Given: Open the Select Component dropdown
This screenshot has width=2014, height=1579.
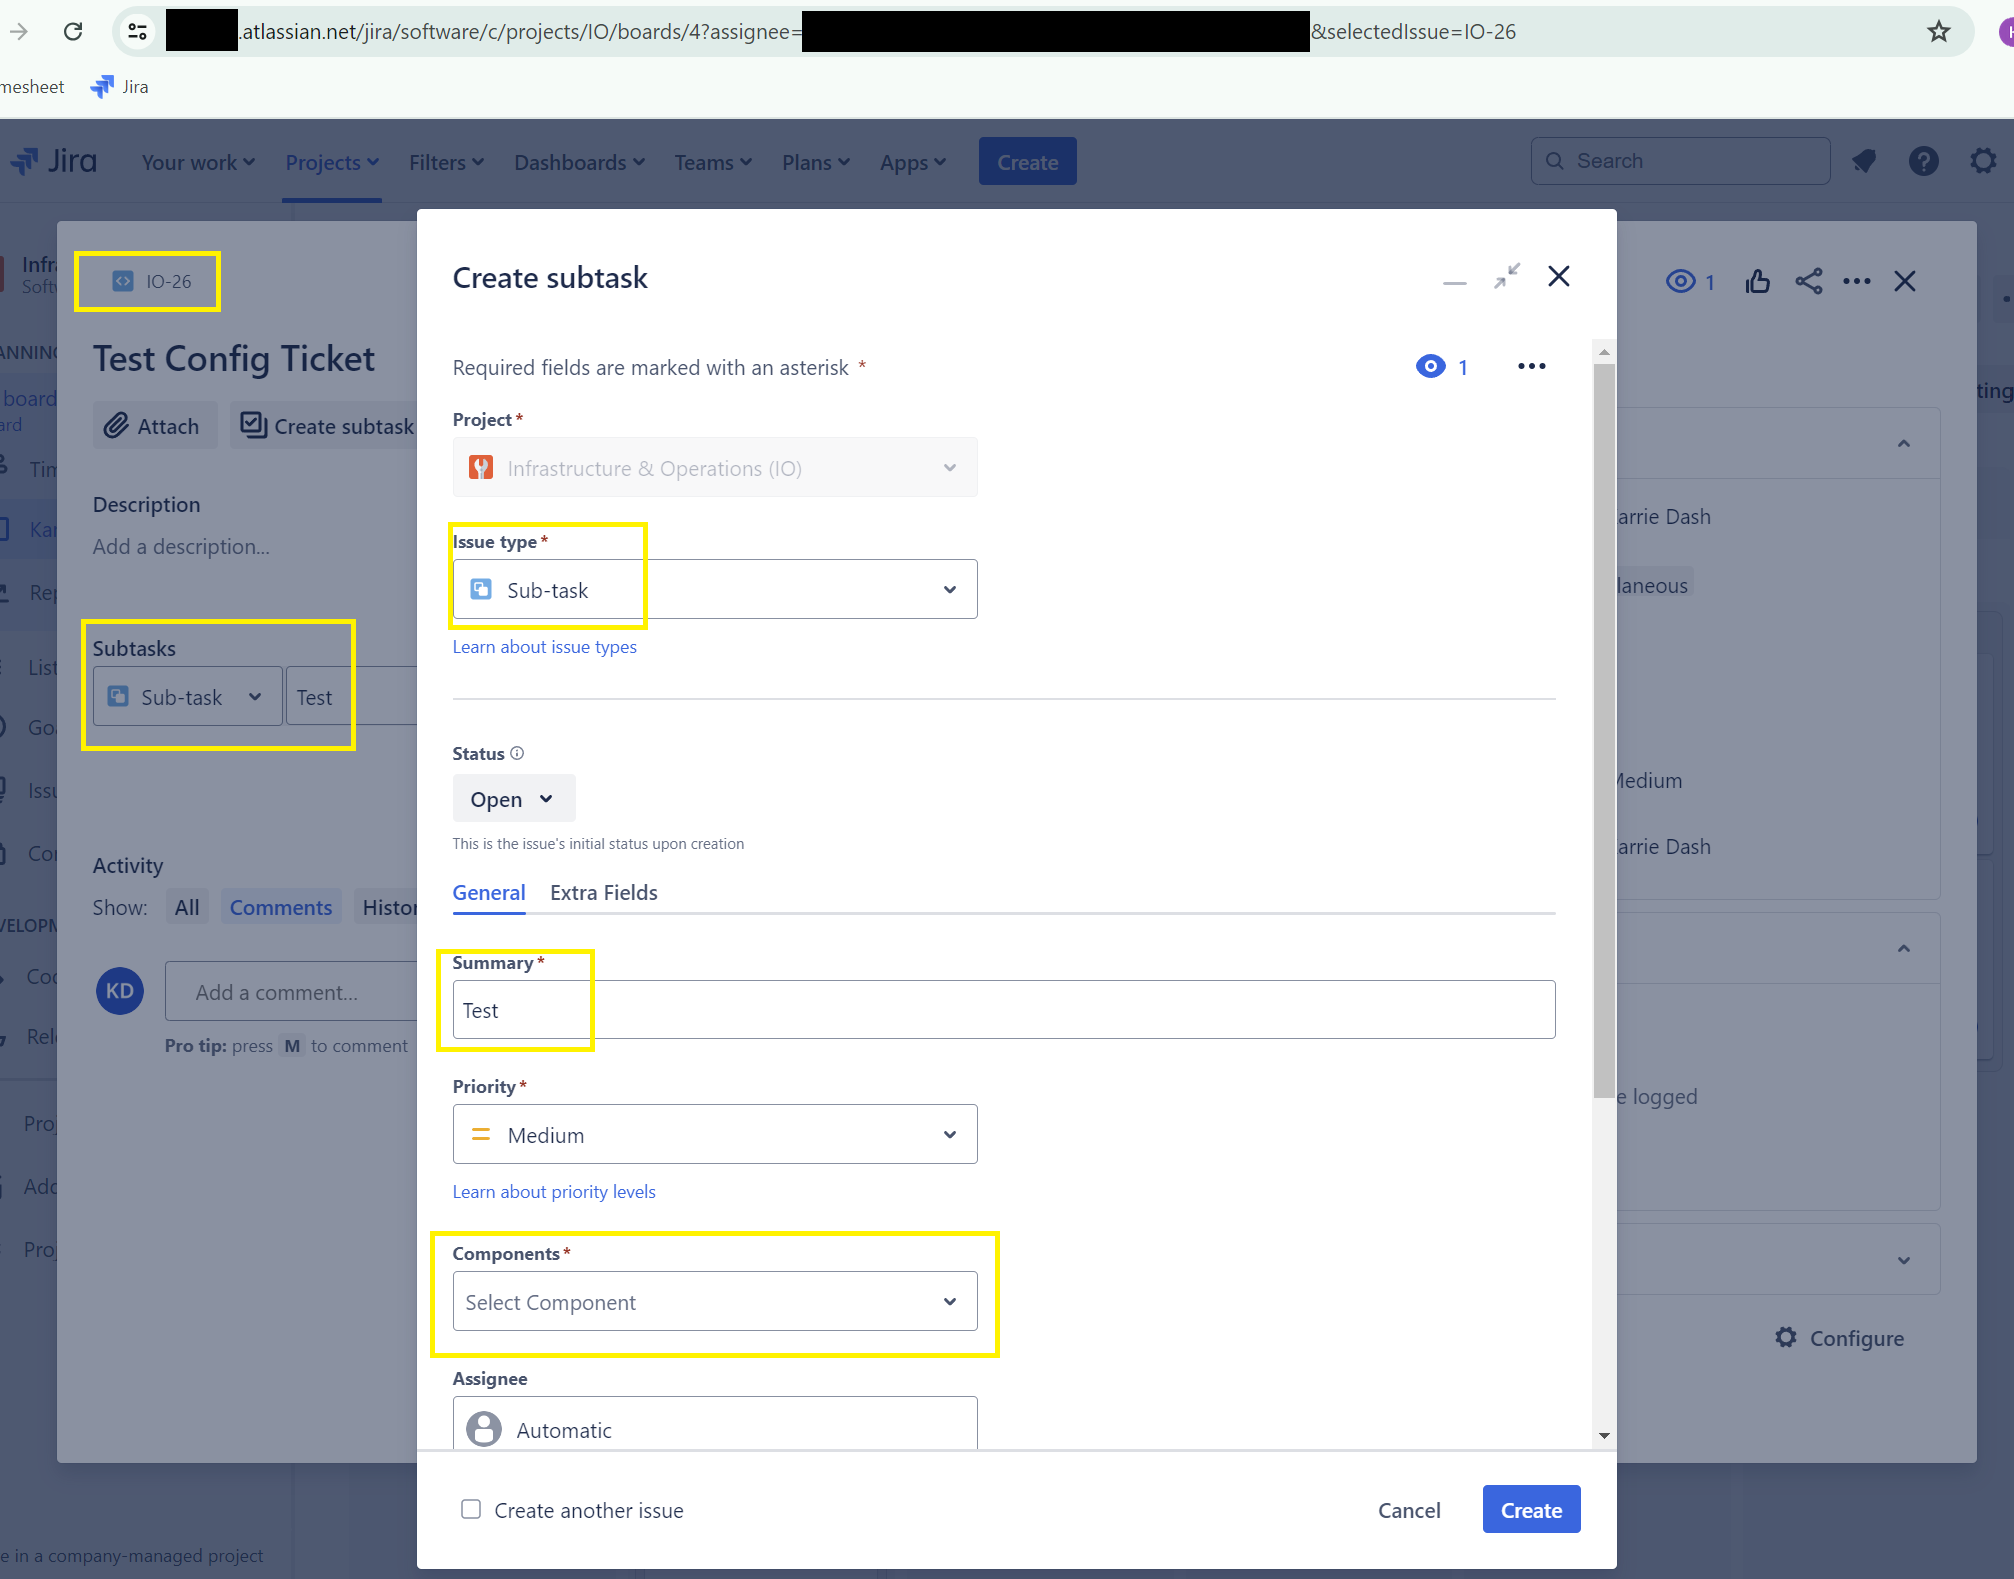Looking at the screenshot, I should pyautogui.click(x=714, y=1302).
